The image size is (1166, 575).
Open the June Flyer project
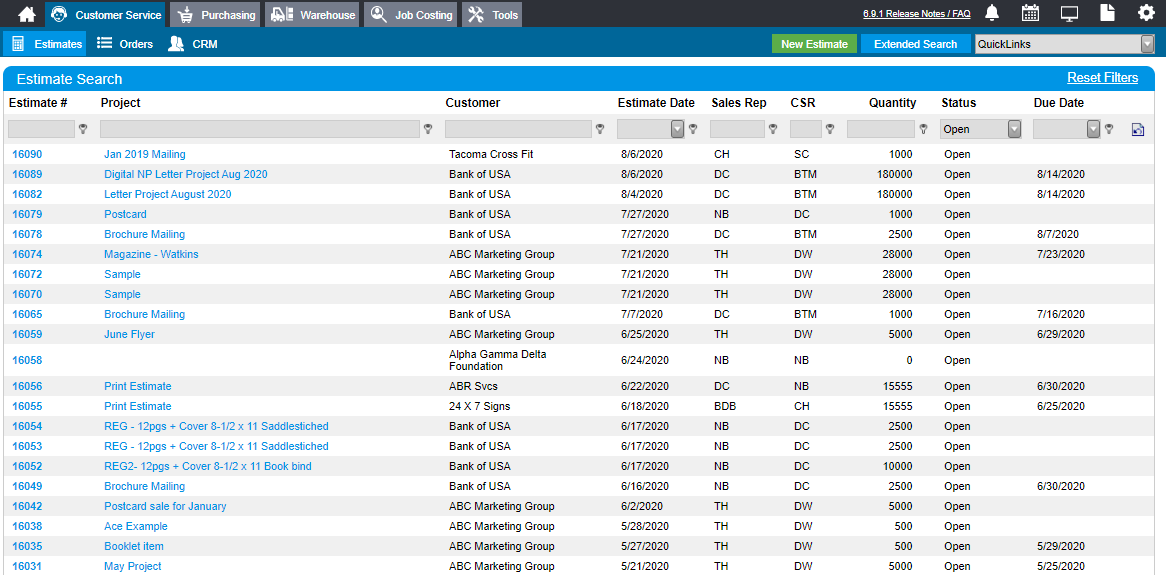(x=129, y=334)
